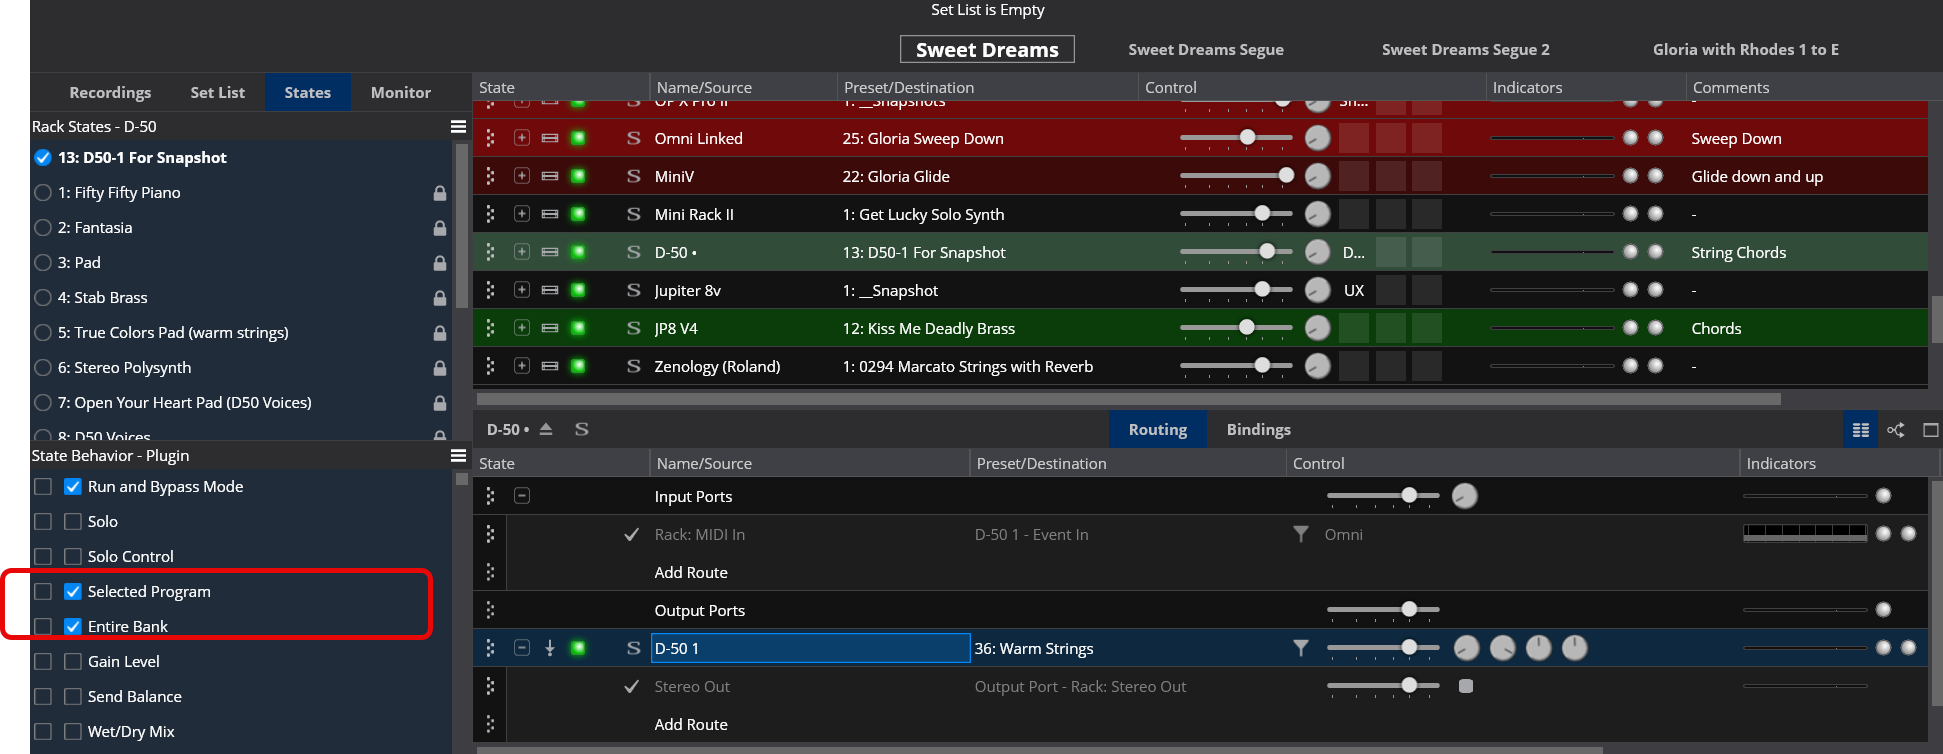The width and height of the screenshot is (1943, 754).
Task: Tick the checkbox immediately left of Gain Level
Action: [73, 662]
